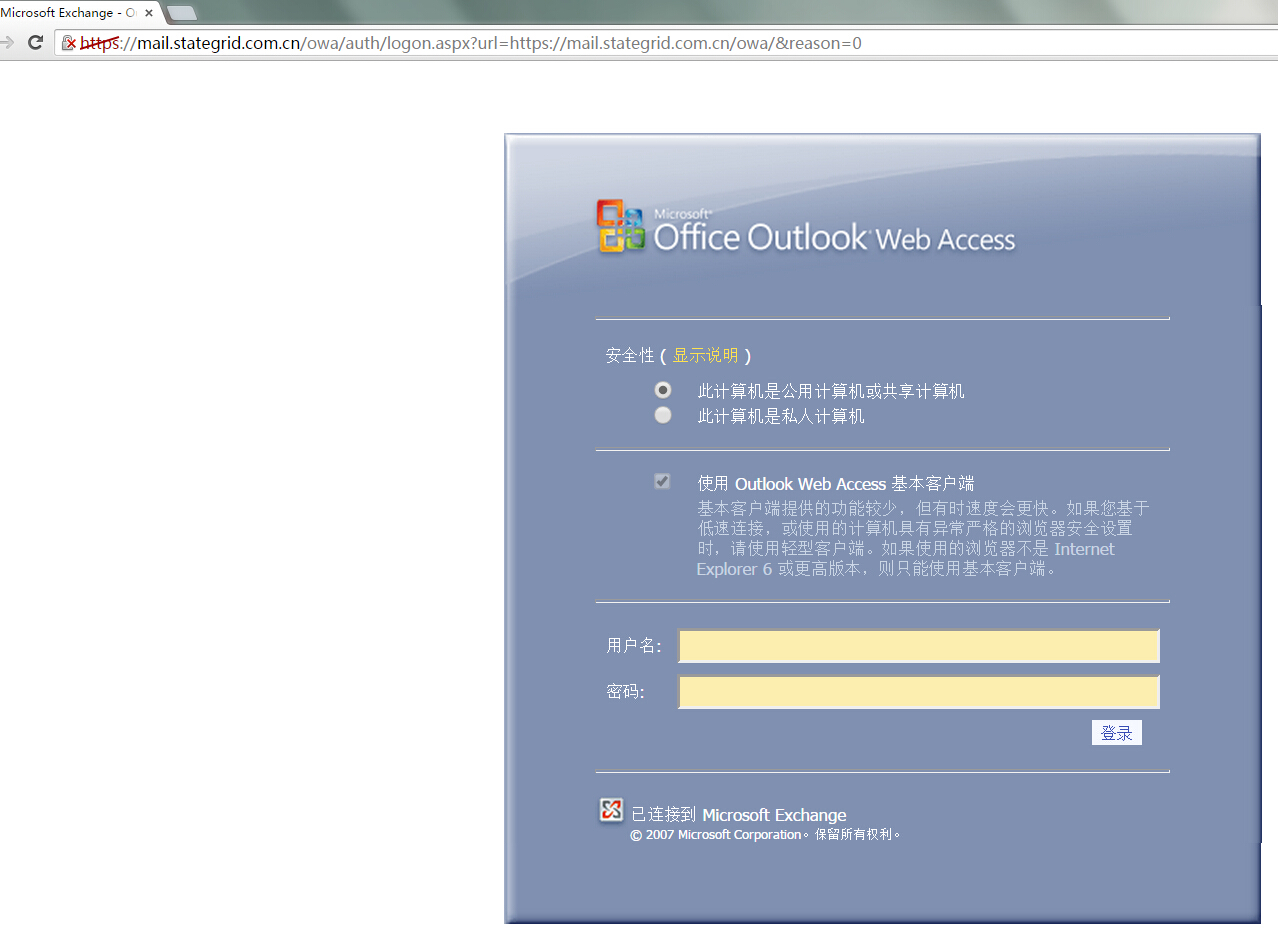1278x942 pixels.
Task: Select the public or shared computer radio
Action: point(662,390)
